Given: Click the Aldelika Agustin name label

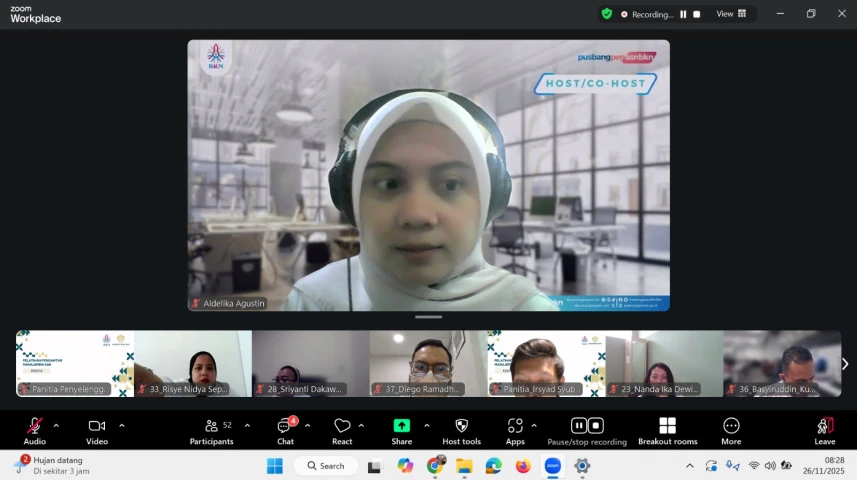Looking at the screenshot, I should (233, 303).
